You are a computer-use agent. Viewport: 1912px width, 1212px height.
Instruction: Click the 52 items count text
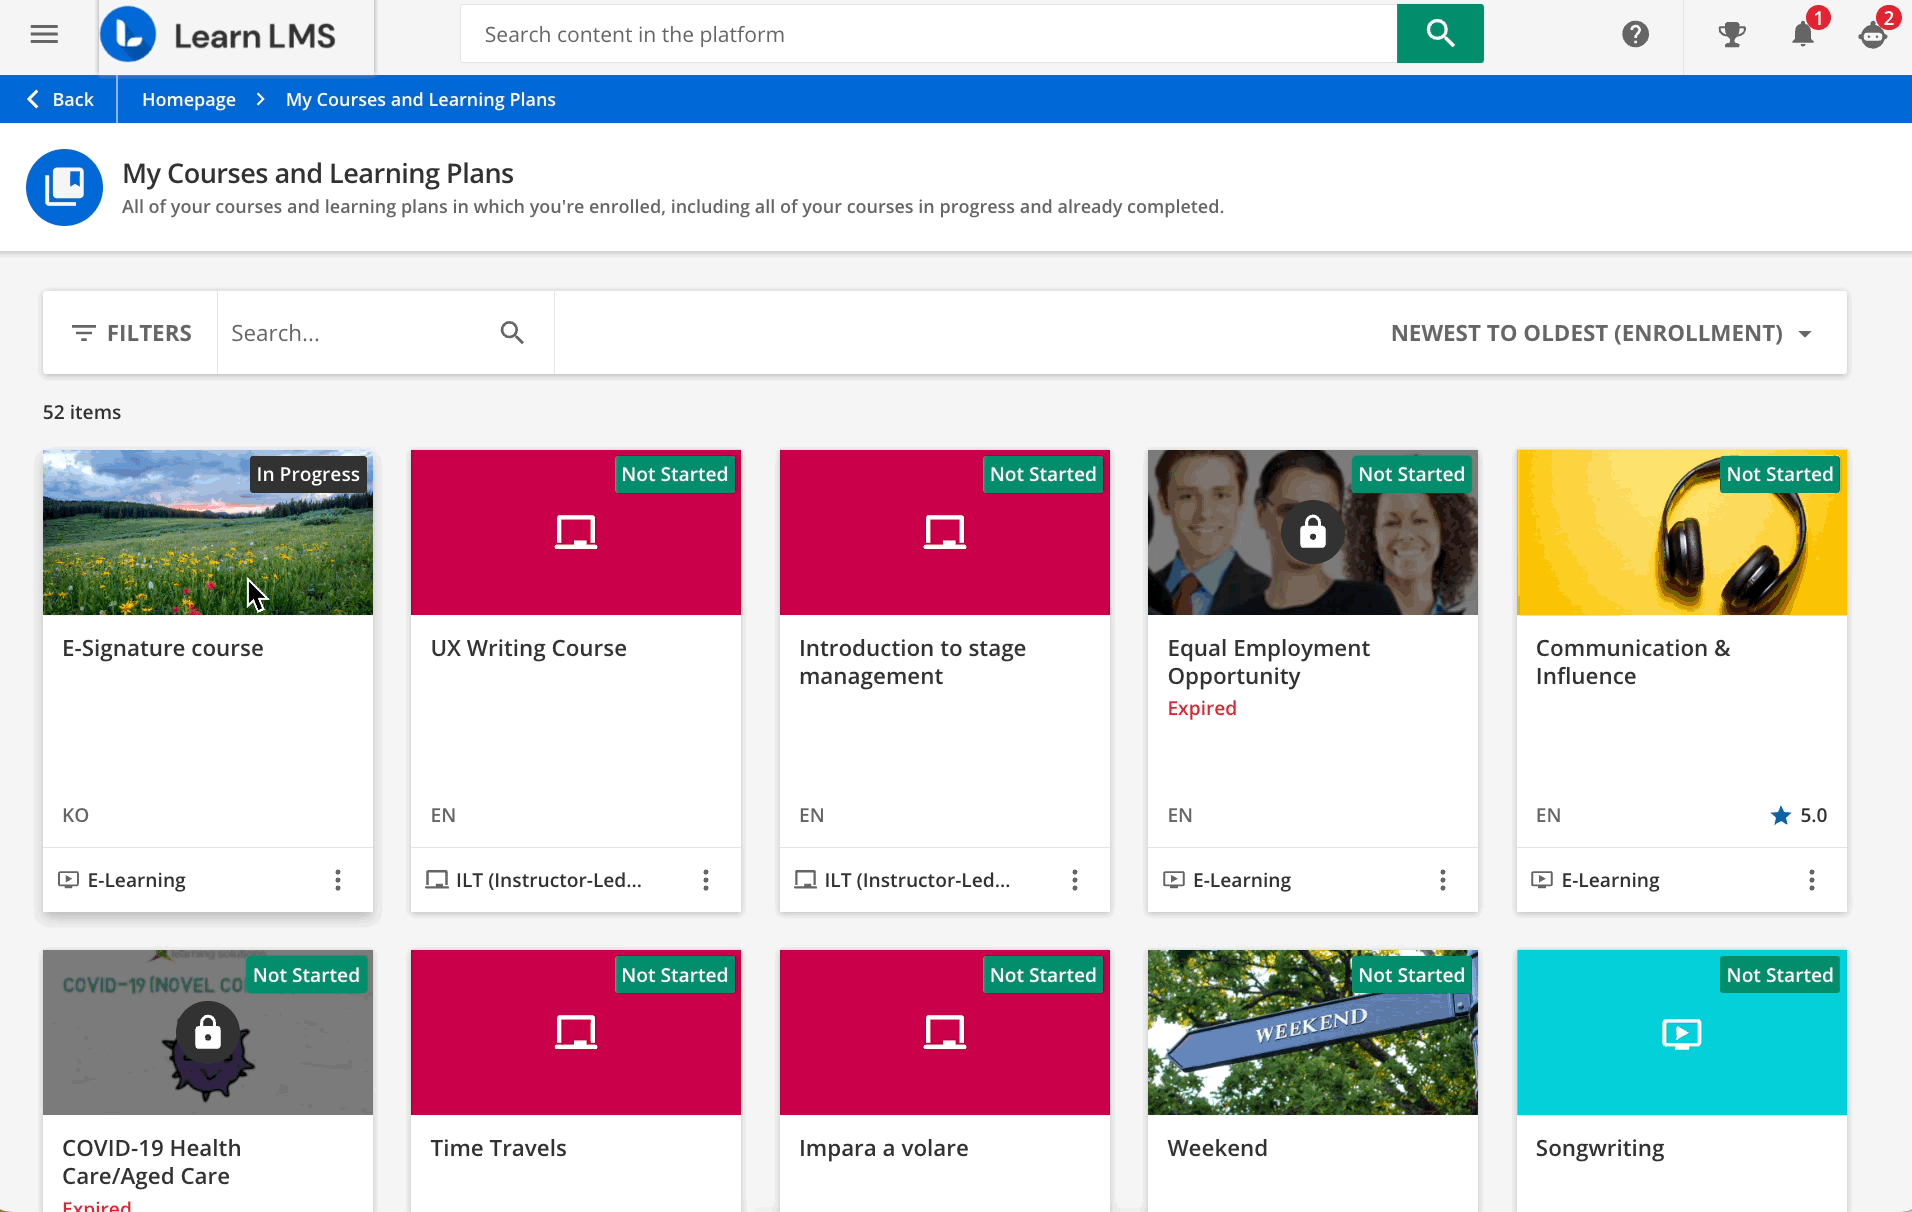coord(82,412)
